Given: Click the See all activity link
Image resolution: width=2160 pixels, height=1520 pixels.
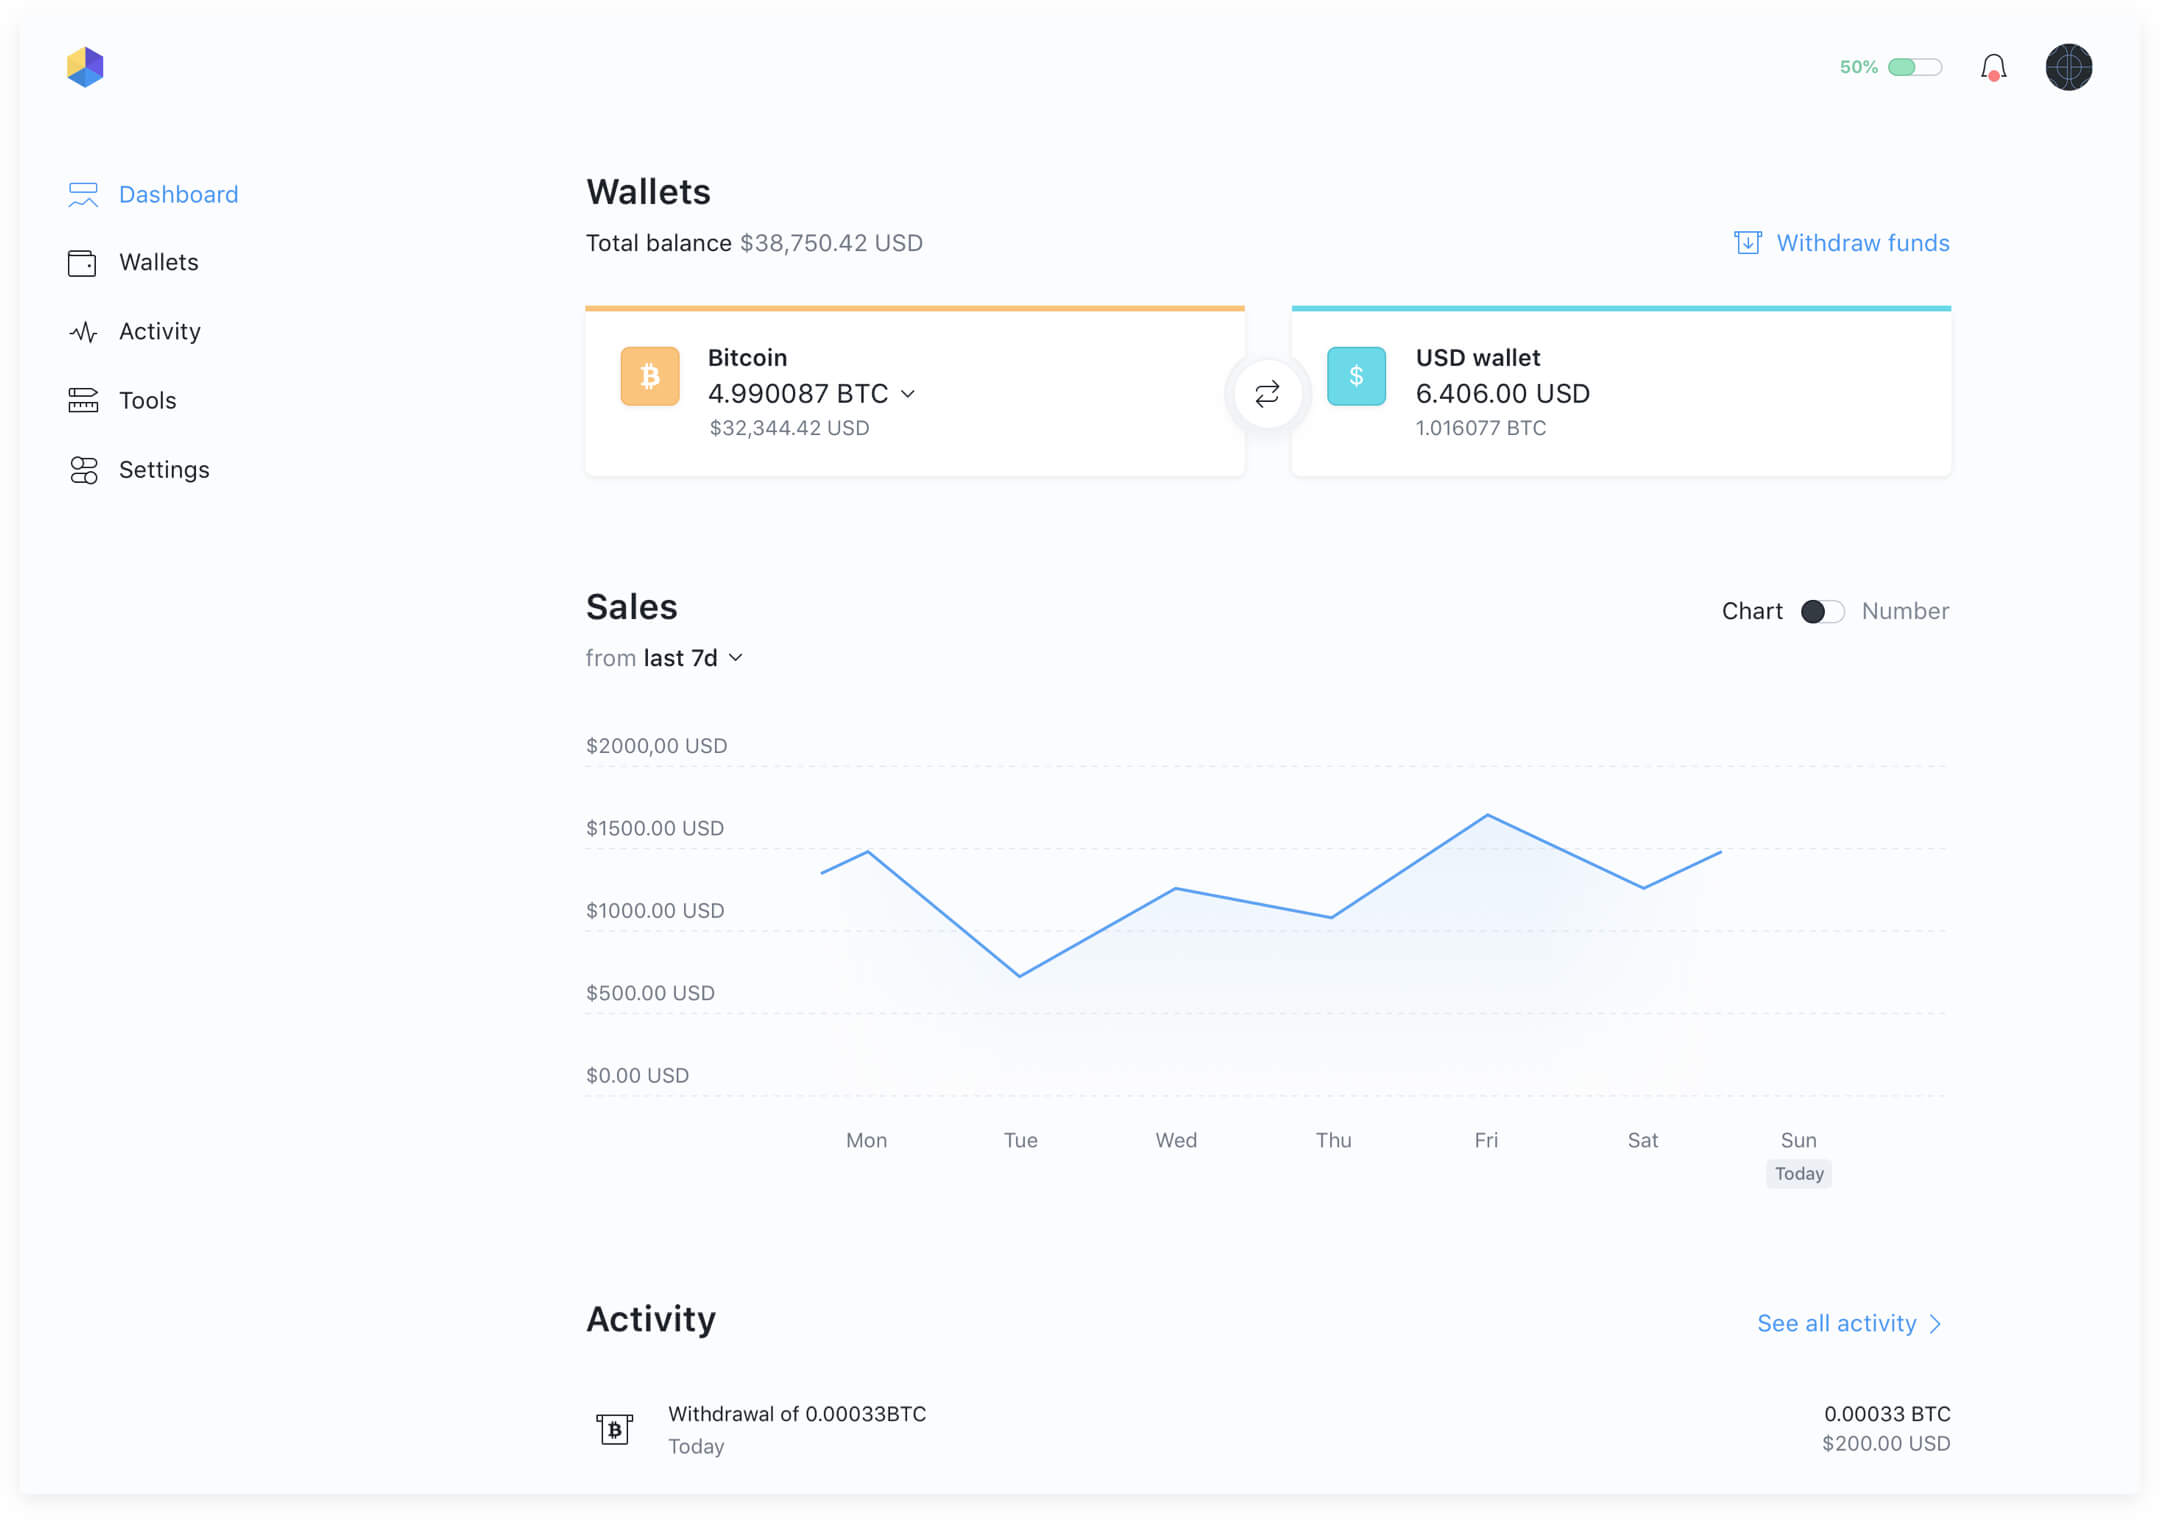Looking at the screenshot, I should [1836, 1323].
